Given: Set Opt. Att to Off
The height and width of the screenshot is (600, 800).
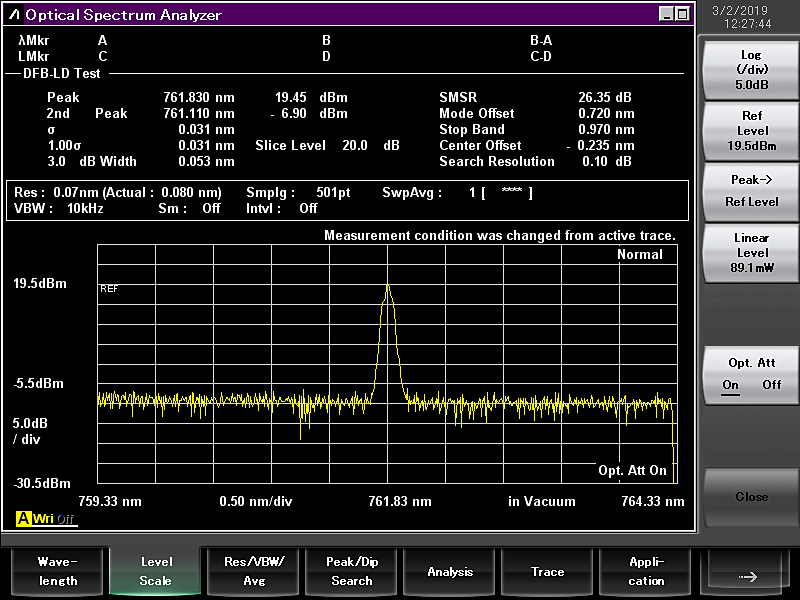Looking at the screenshot, I should pos(771,385).
